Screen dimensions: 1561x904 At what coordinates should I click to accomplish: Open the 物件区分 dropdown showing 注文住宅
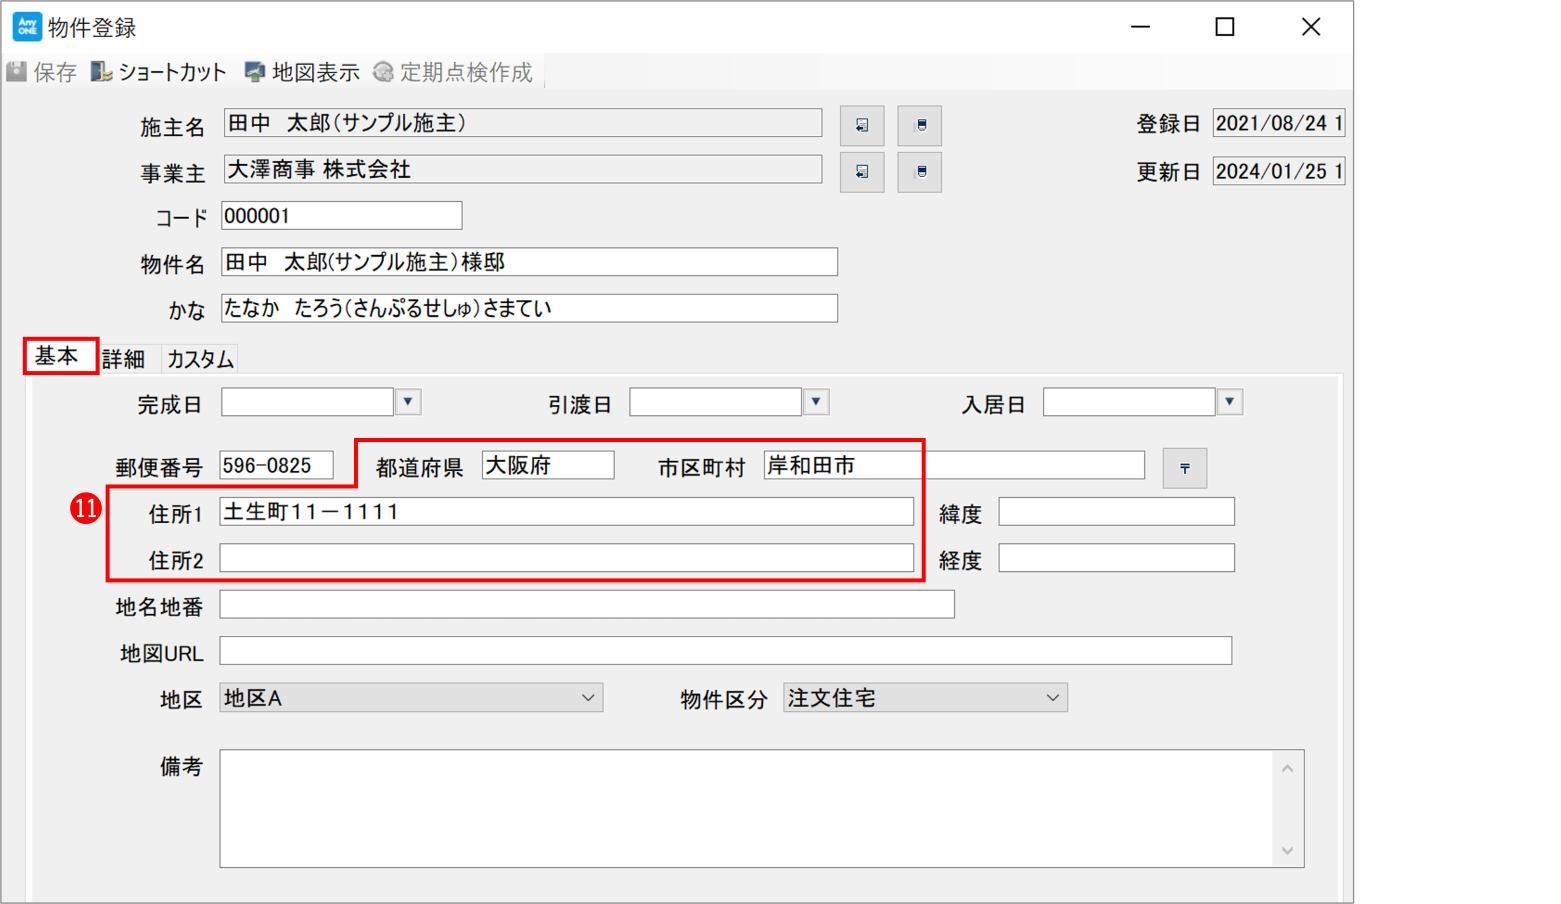1052,698
